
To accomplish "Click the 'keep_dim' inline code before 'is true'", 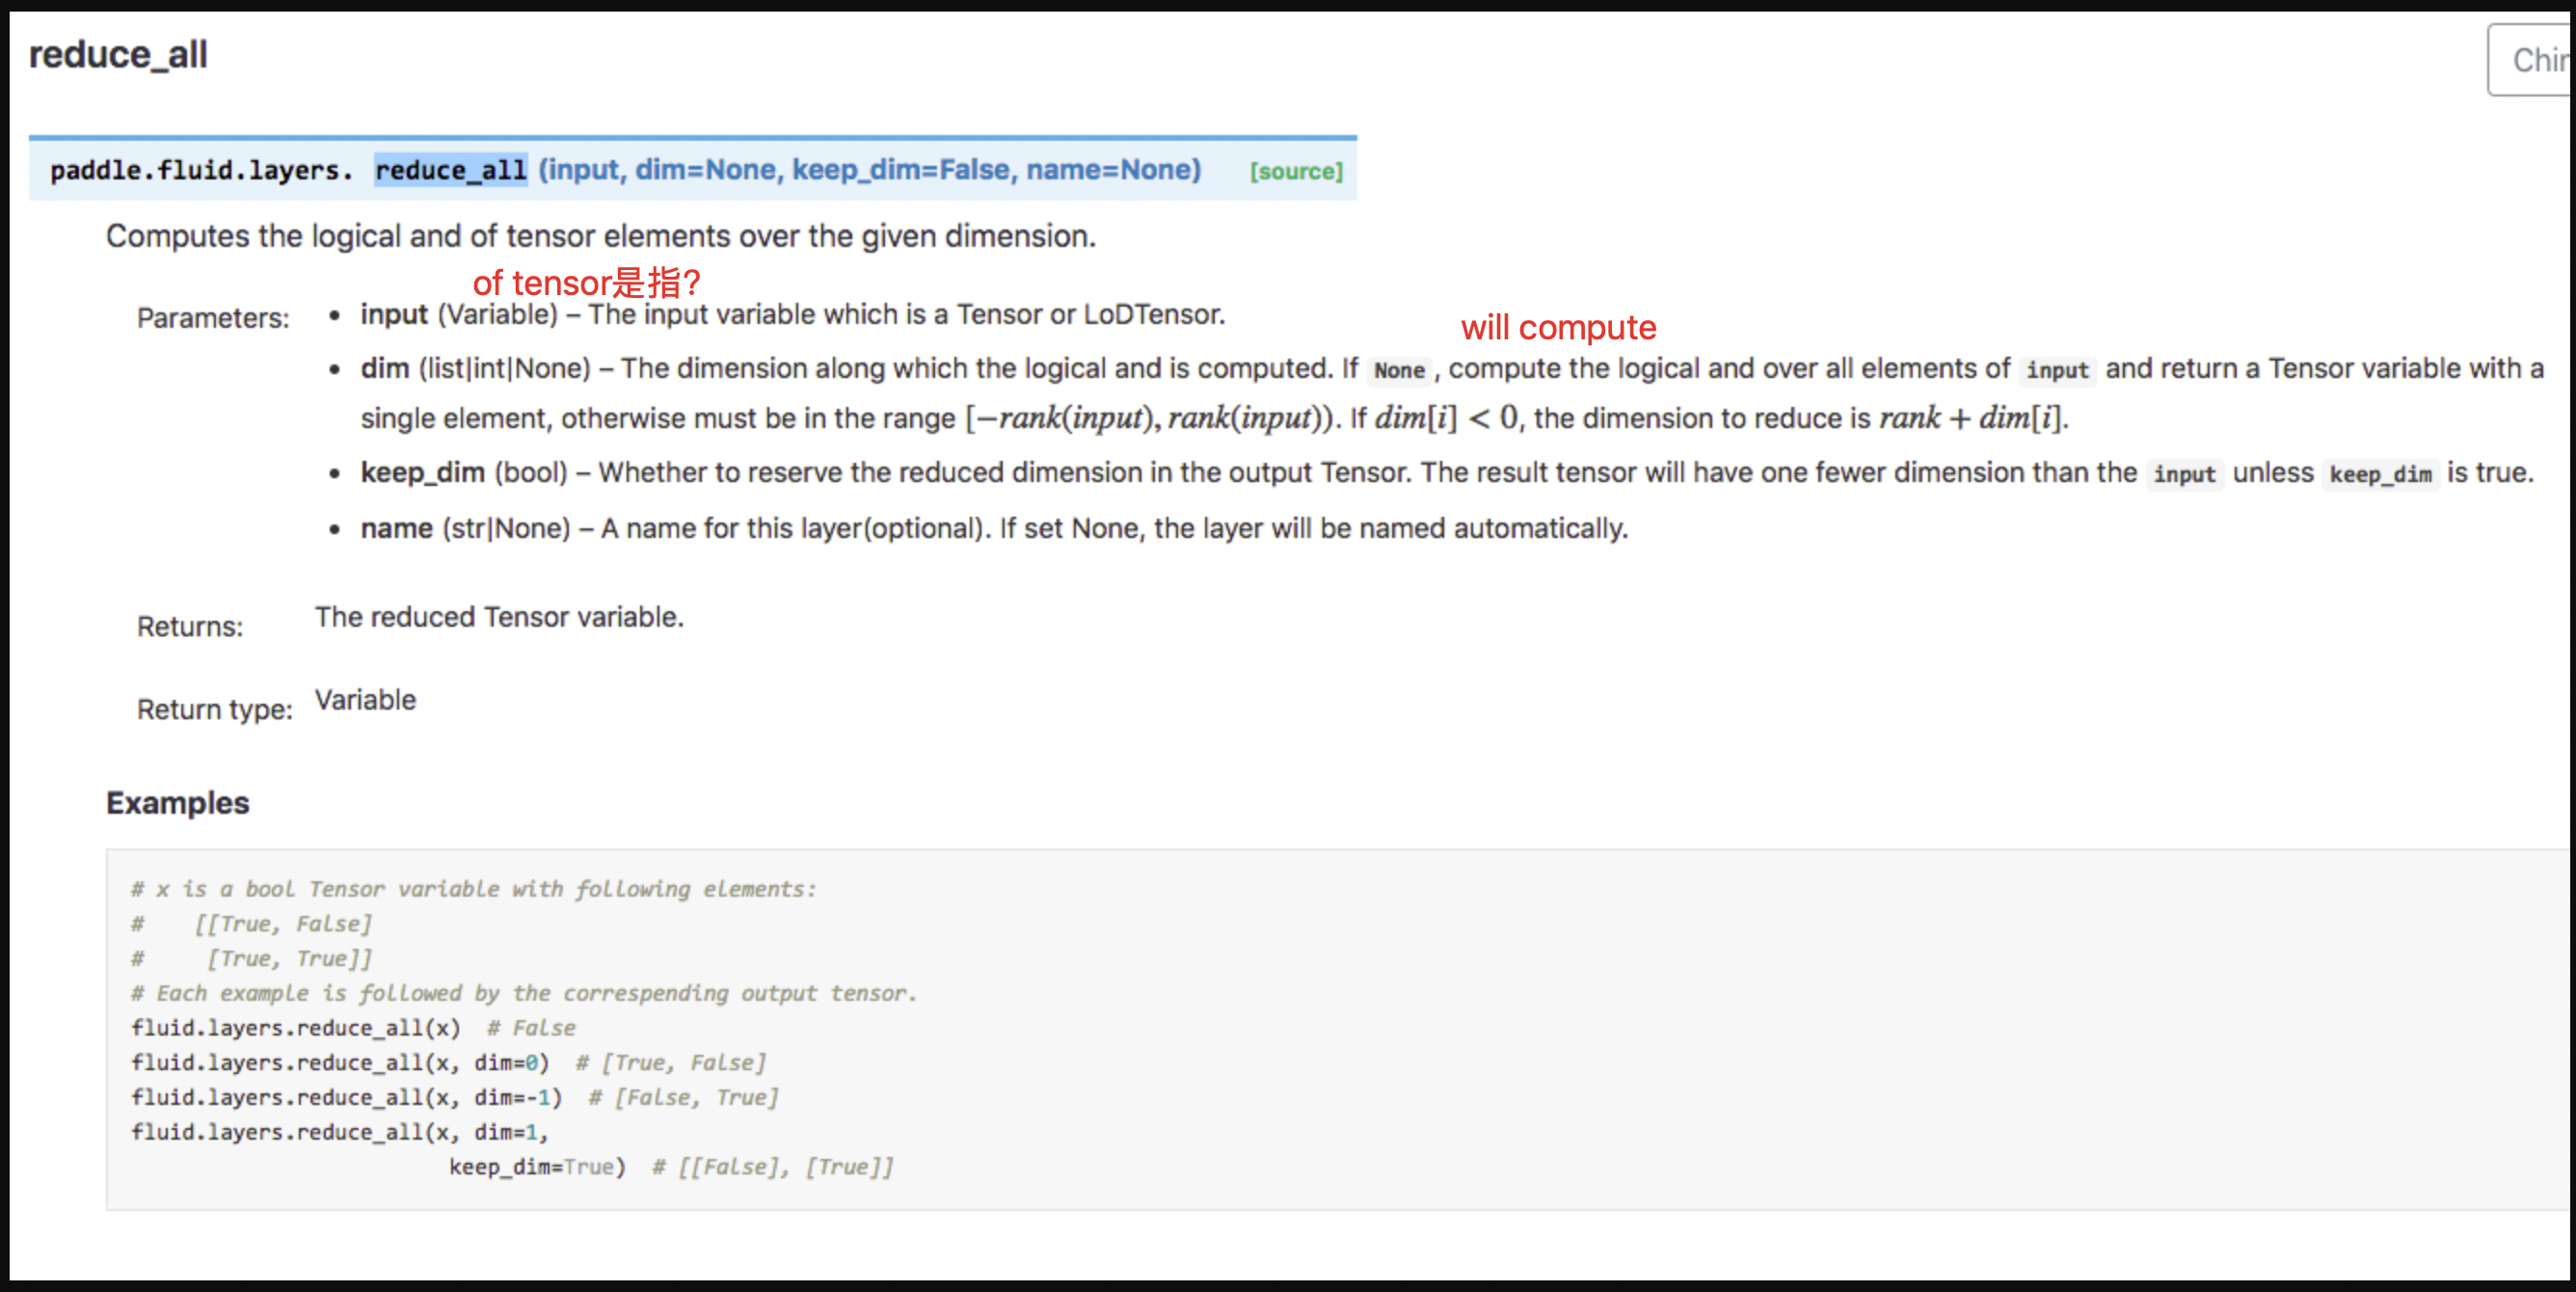I will coord(2379,474).
